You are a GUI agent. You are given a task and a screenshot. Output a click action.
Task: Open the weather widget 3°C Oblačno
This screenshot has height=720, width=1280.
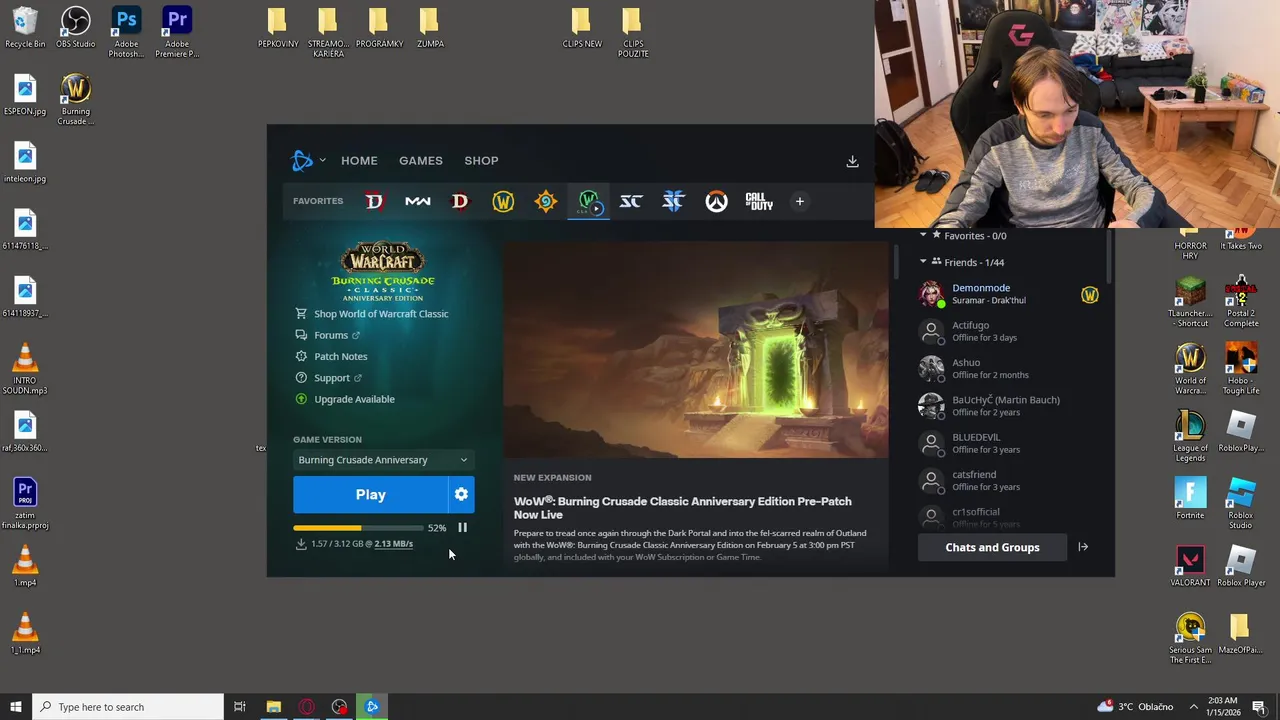pyautogui.click(x=1135, y=707)
